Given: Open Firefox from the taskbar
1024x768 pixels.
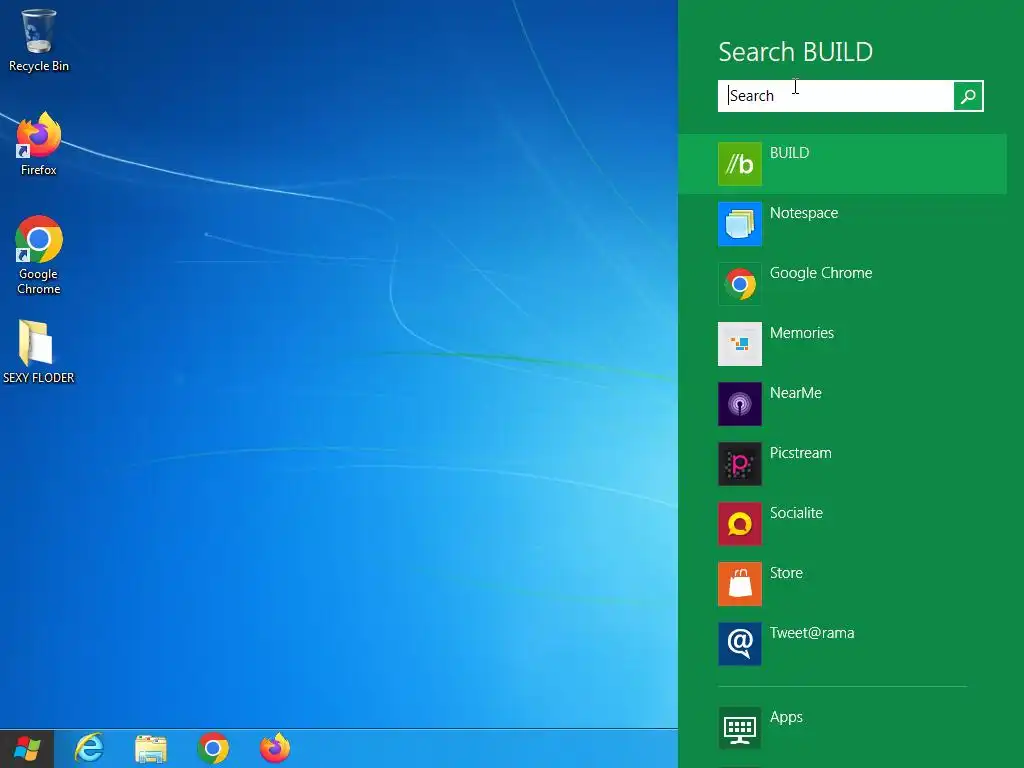Looking at the screenshot, I should pos(275,748).
